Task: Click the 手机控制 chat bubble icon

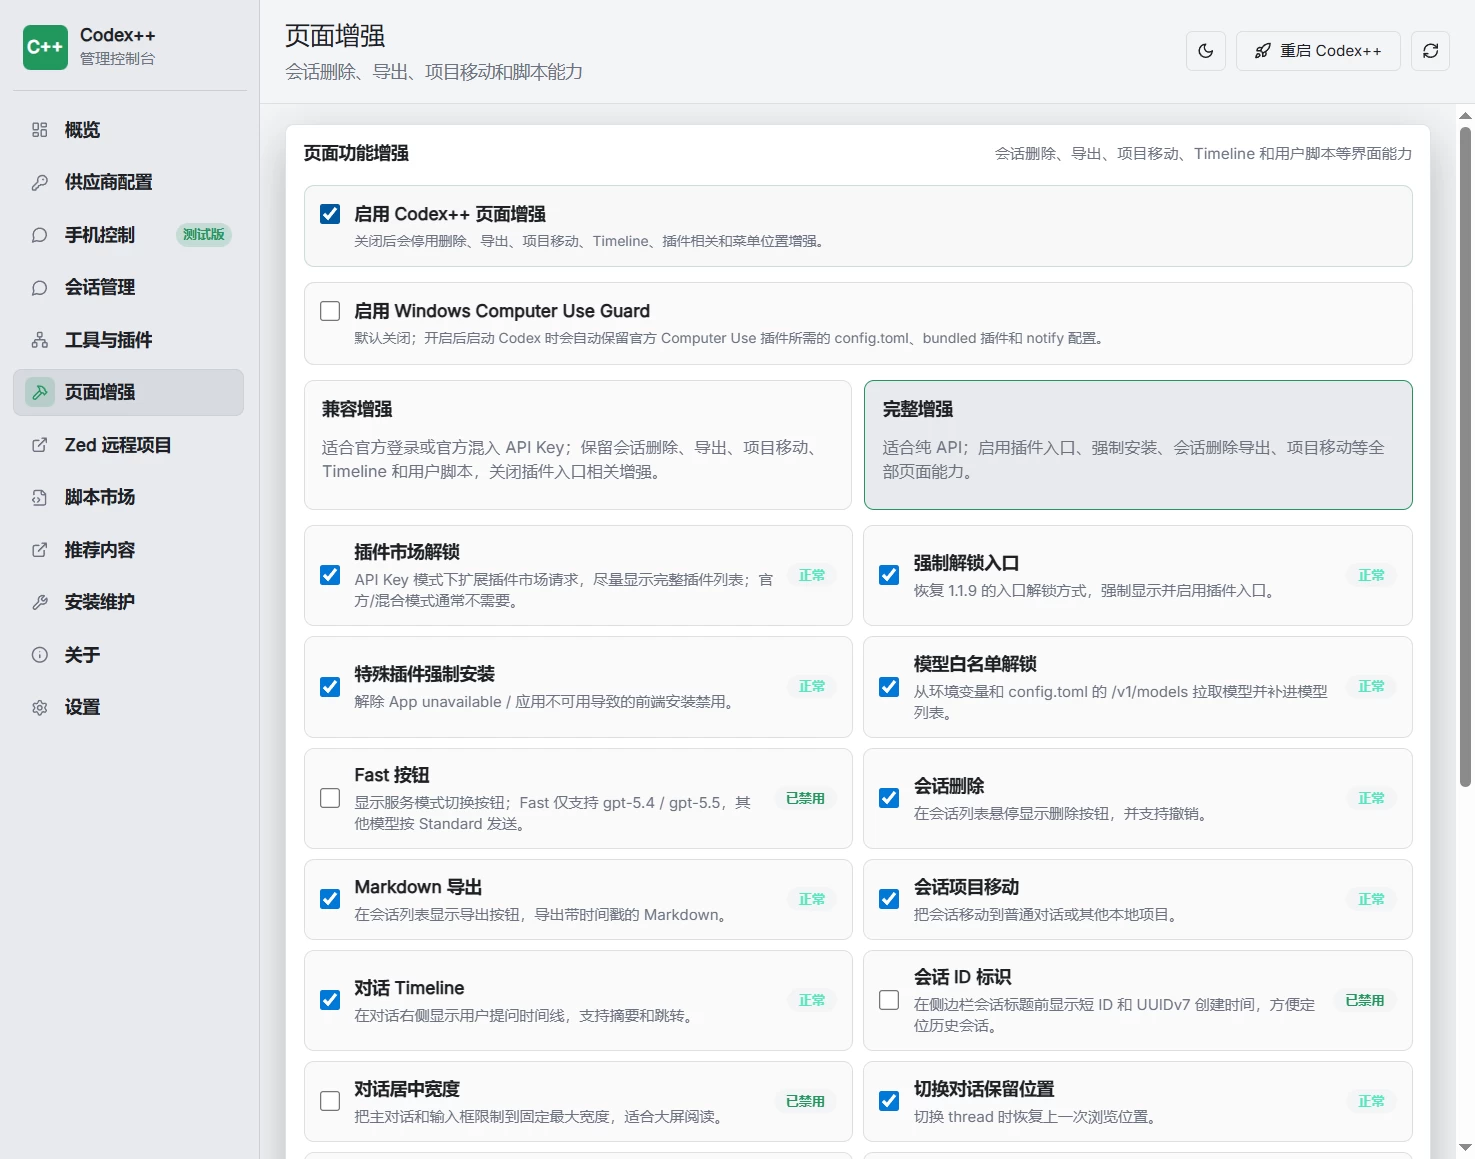Action: (x=40, y=235)
